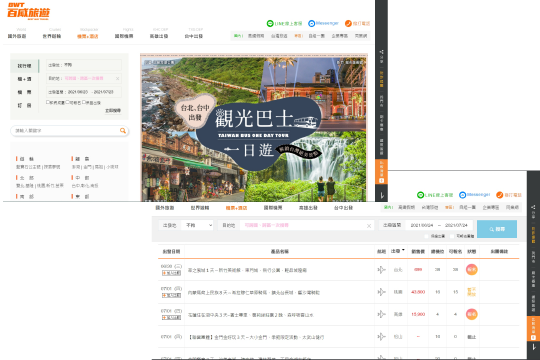Click the share icon atop the dark sidebar
The image size is (540, 360).
[381, 52]
